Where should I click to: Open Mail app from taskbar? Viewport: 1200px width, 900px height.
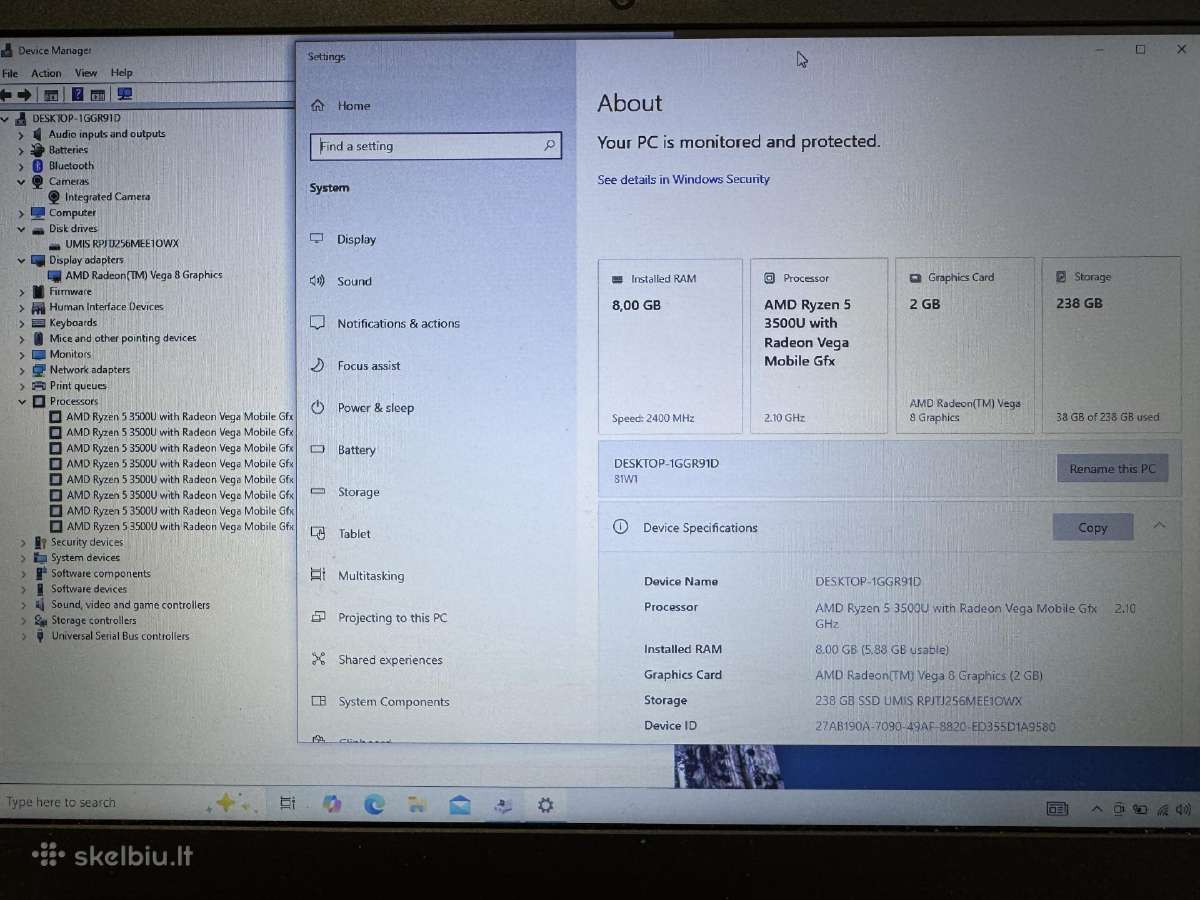click(460, 805)
